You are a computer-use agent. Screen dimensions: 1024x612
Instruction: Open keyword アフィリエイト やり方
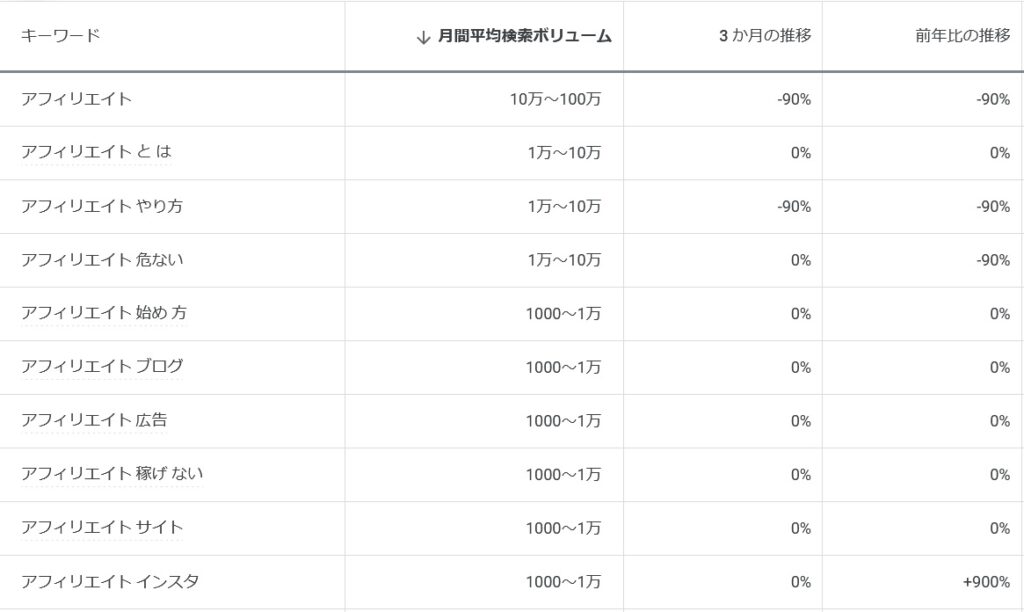[x=102, y=206]
